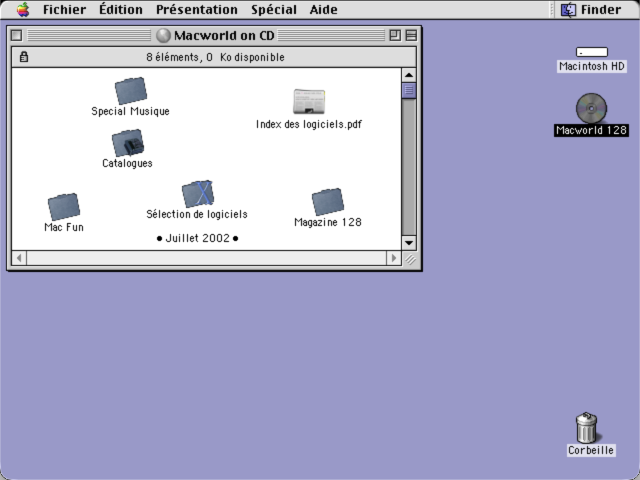
Task: Click the 'Magazine 128' name label
Action: [328, 222]
